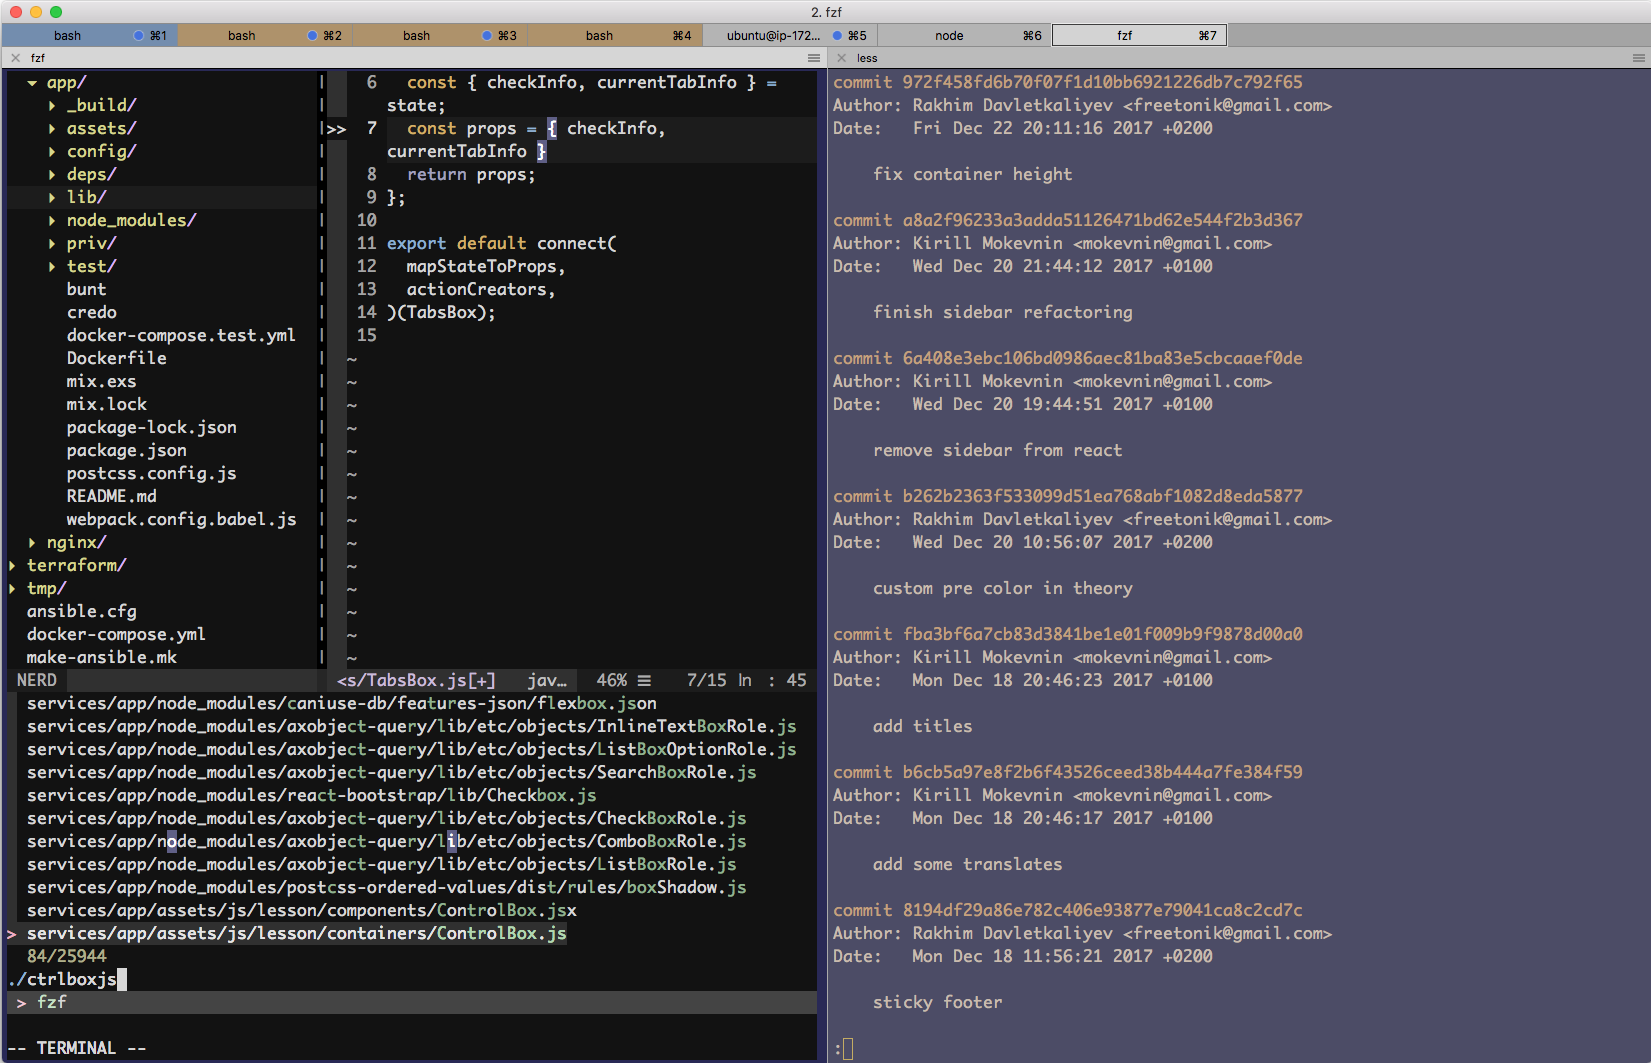The height and width of the screenshot is (1063, 1651).
Task: Close the fzf pane with the ✕
Action: [x=16, y=58]
